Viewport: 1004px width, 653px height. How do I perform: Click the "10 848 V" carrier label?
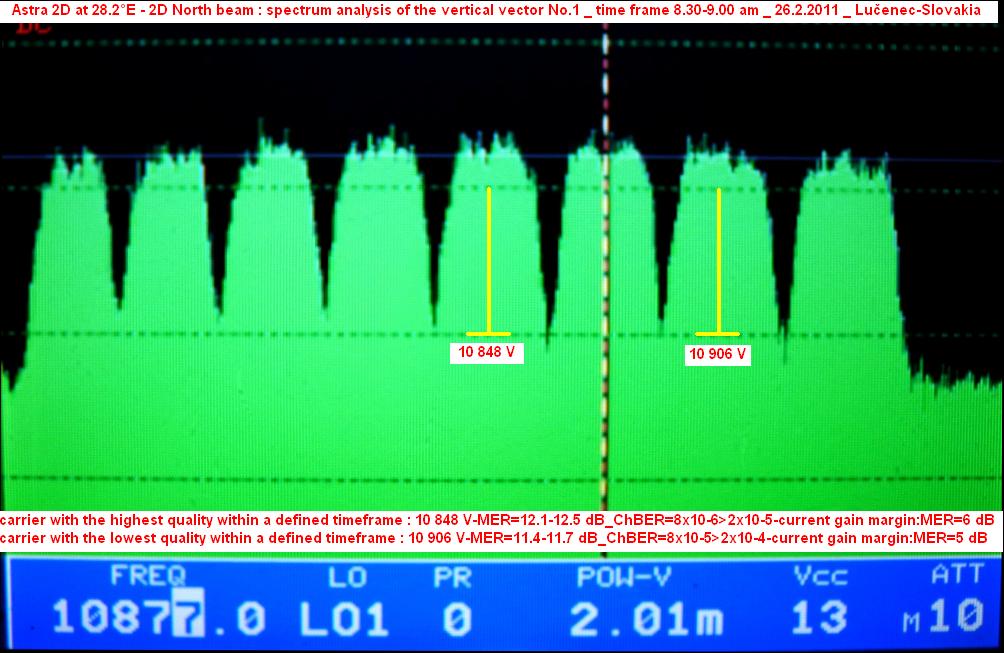pos(487,352)
